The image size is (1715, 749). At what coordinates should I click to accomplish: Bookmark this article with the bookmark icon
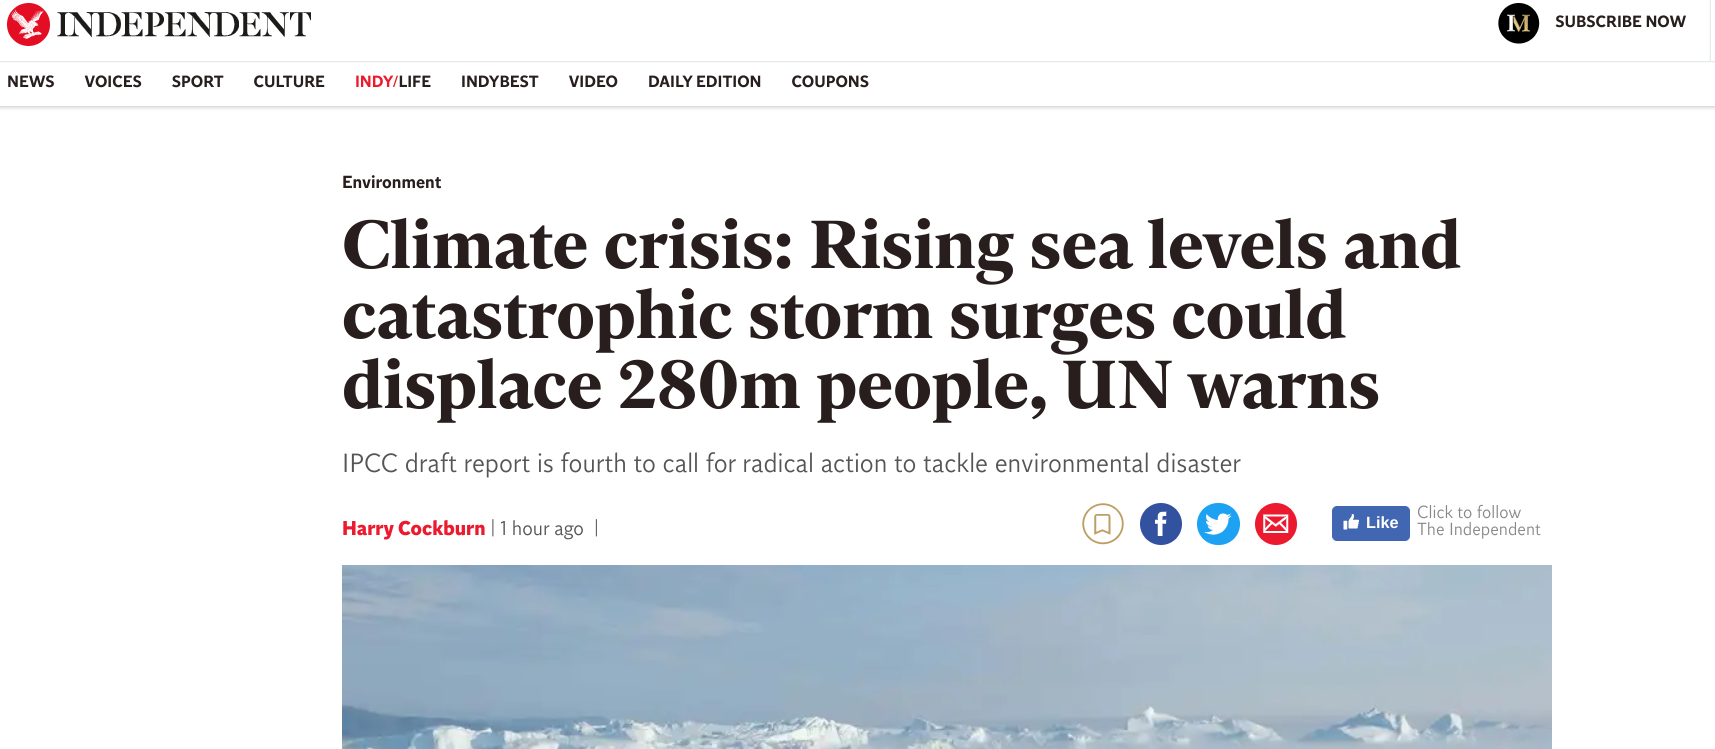(x=1103, y=524)
